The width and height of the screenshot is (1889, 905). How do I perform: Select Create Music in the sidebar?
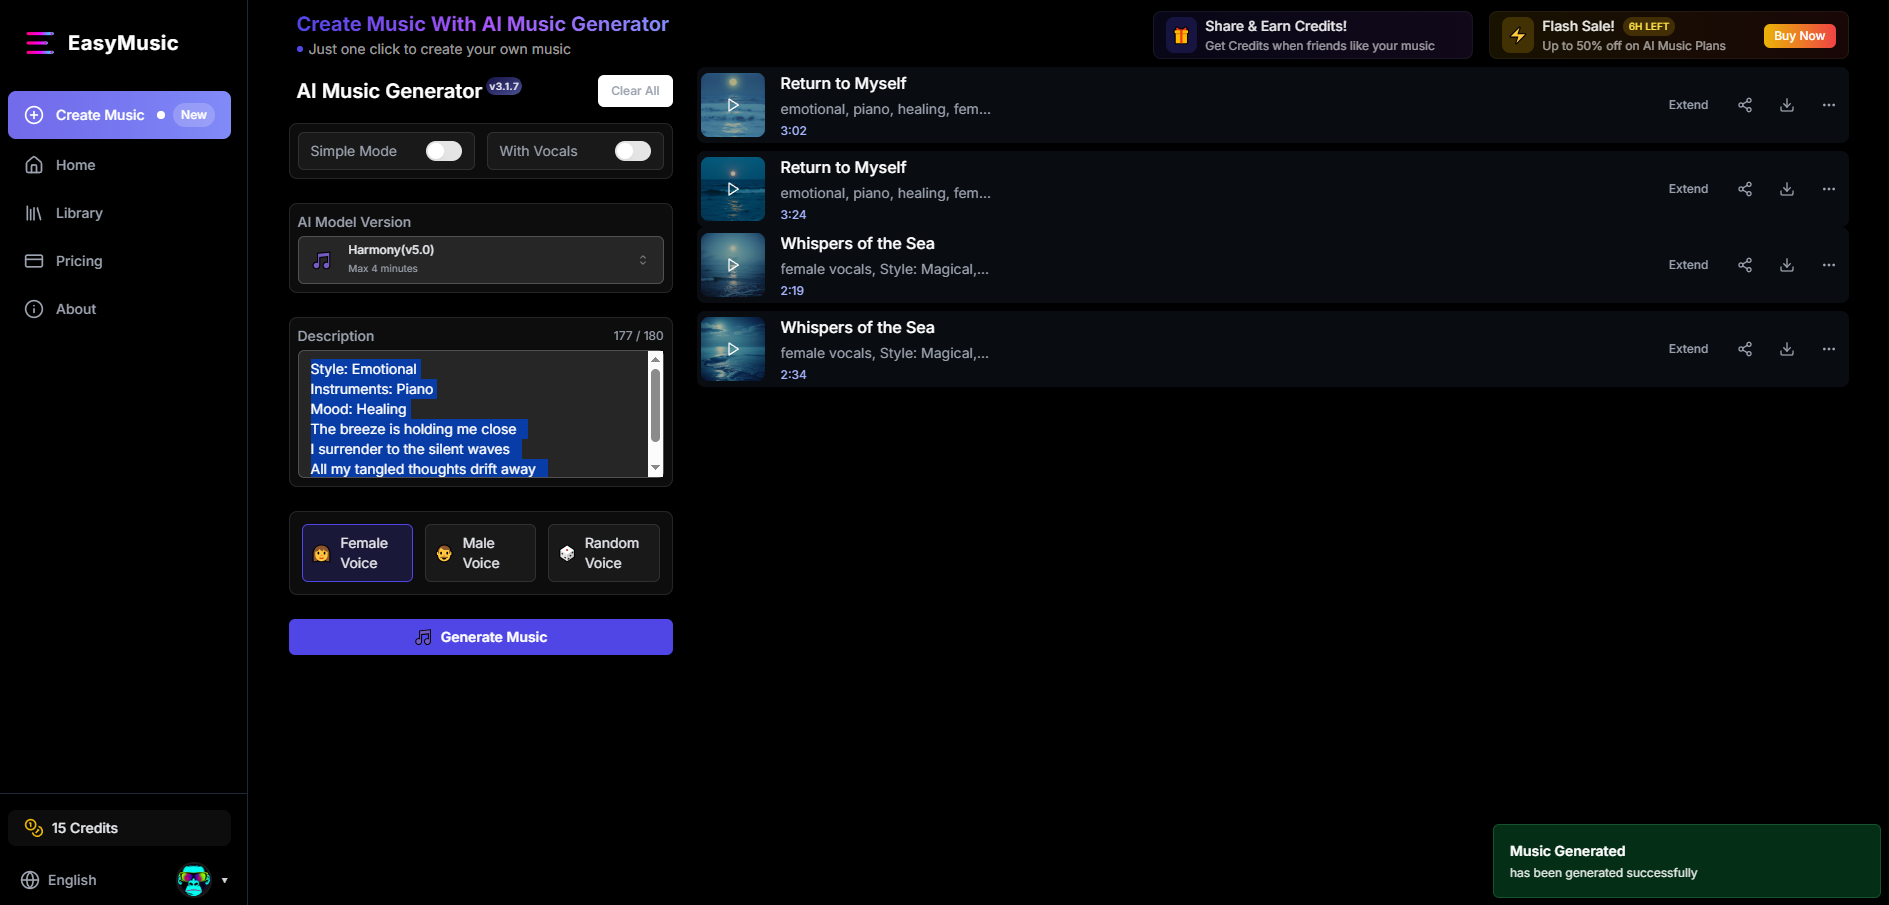119,115
